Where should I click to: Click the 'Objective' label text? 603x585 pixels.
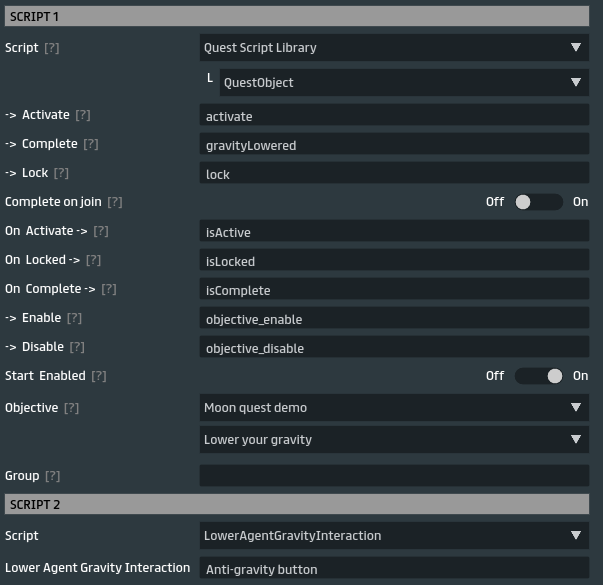[32, 408]
